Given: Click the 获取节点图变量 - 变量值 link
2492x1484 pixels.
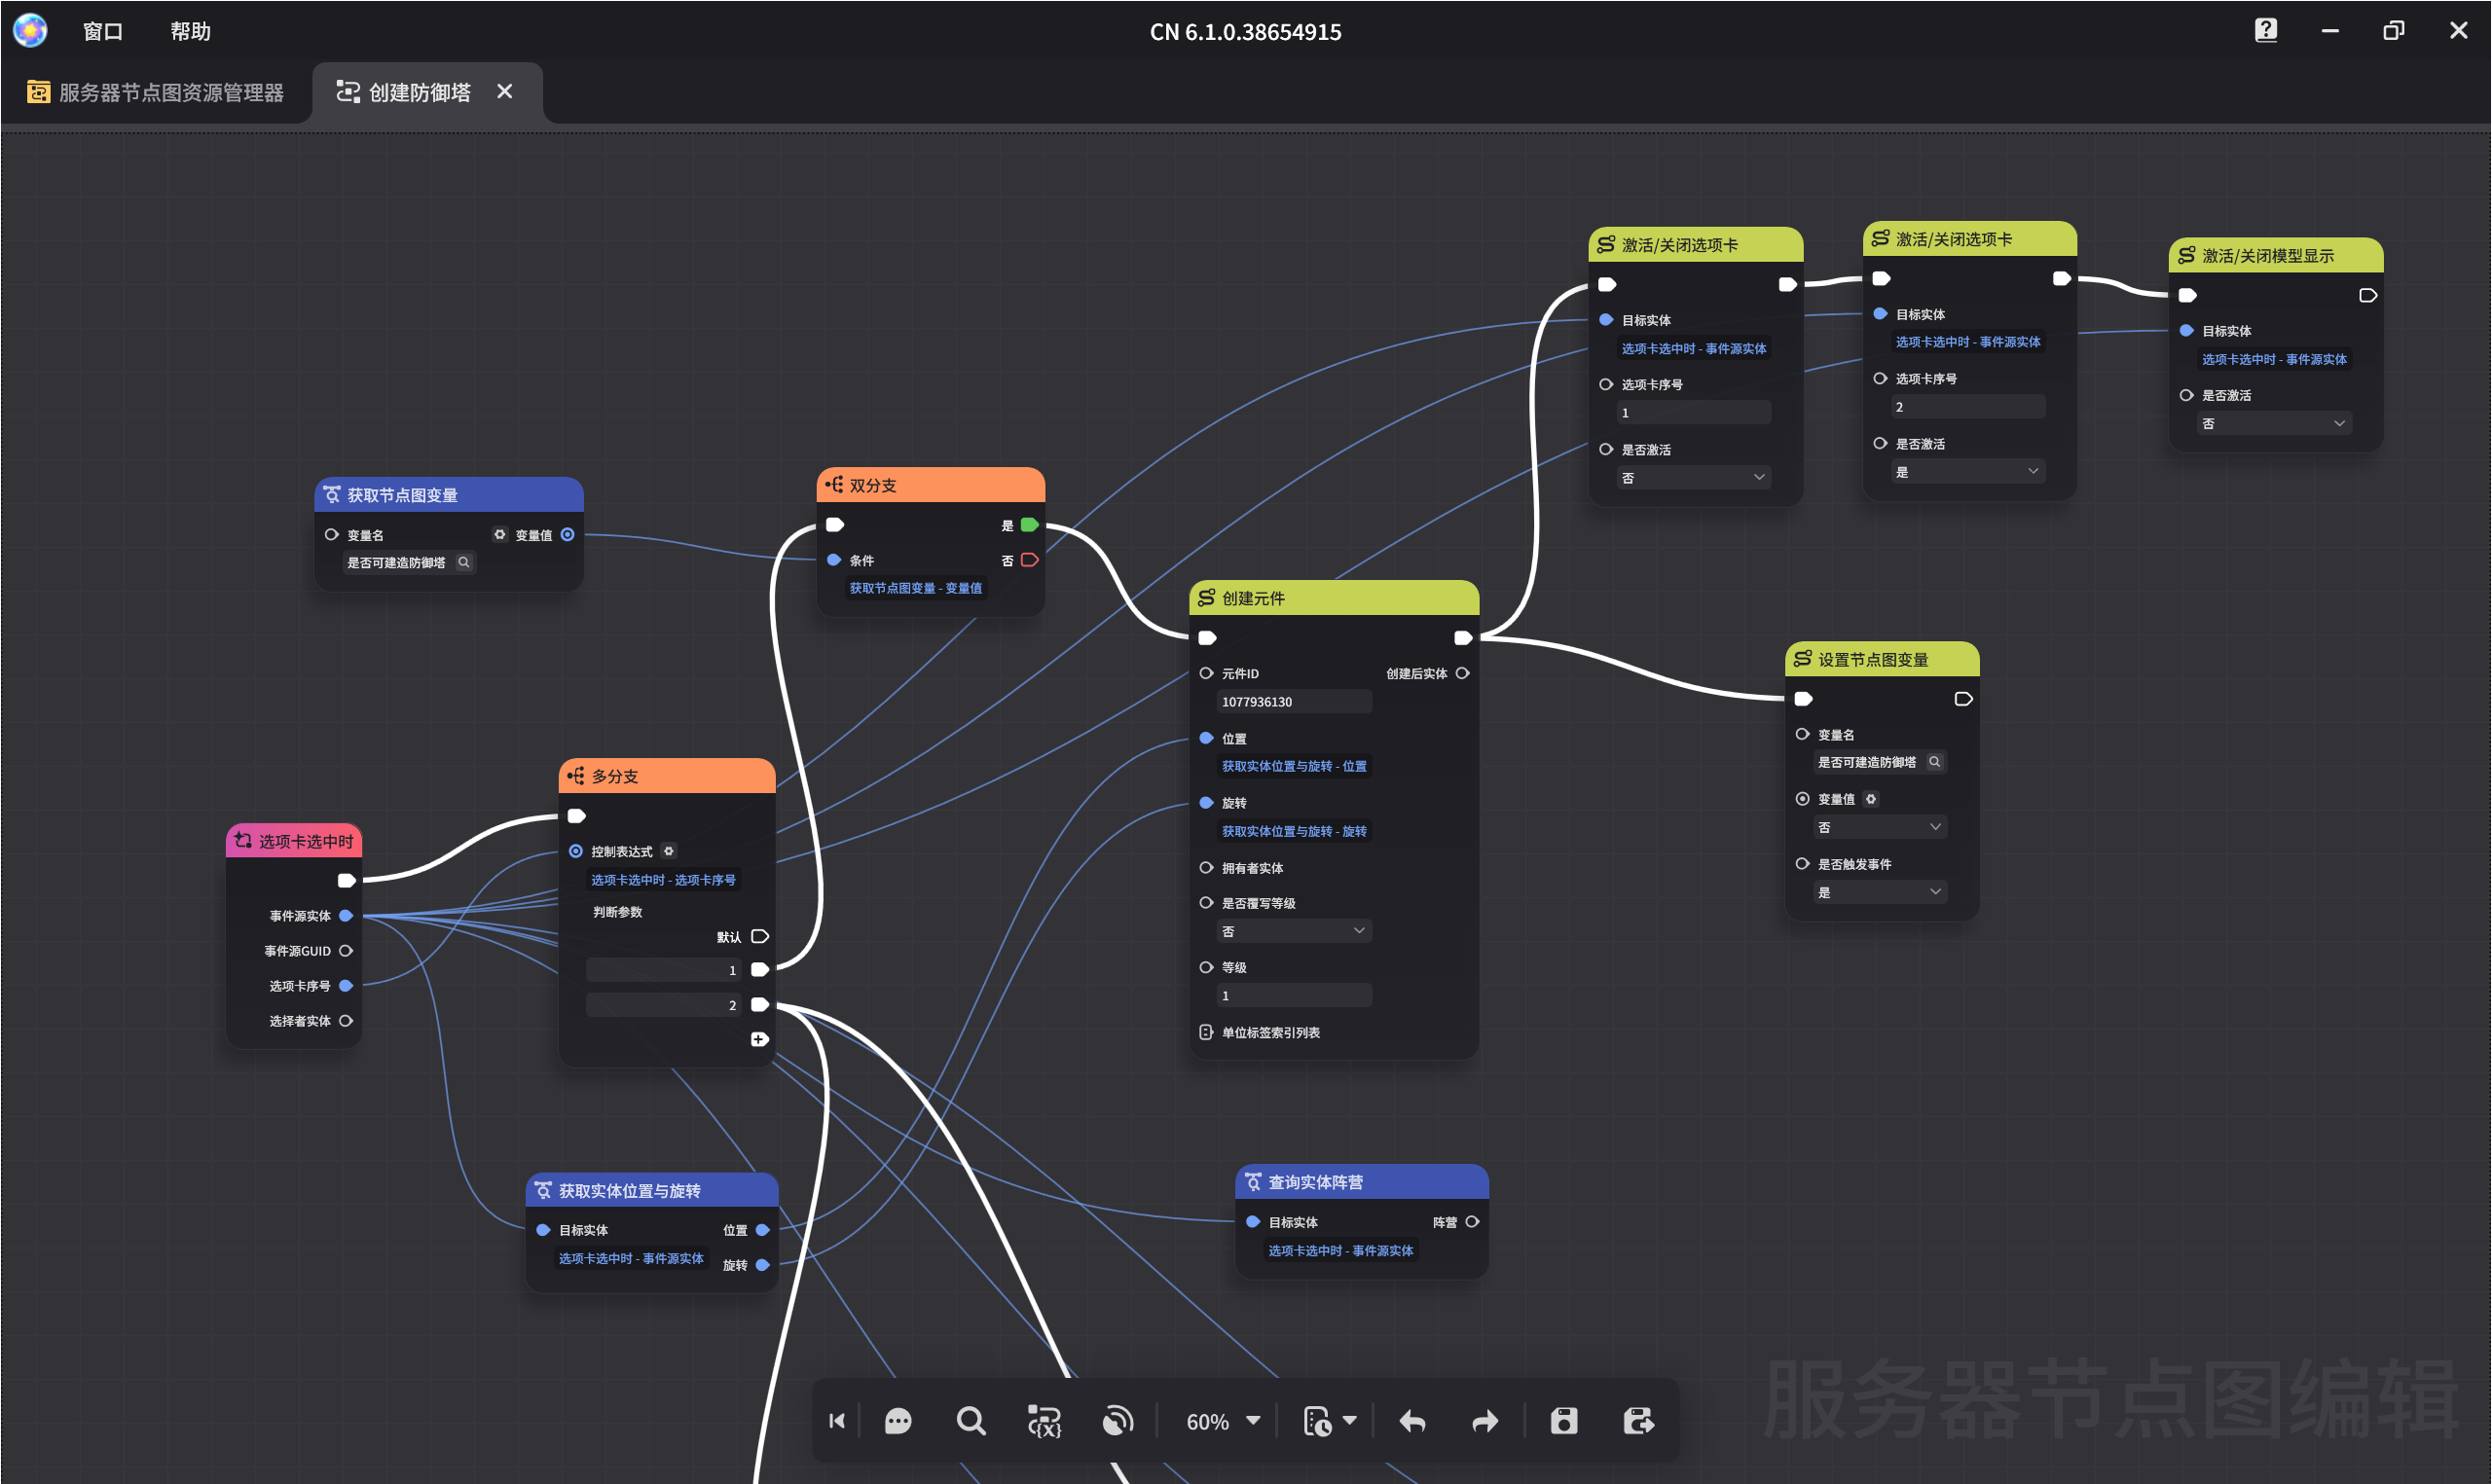Looking at the screenshot, I should (x=915, y=588).
